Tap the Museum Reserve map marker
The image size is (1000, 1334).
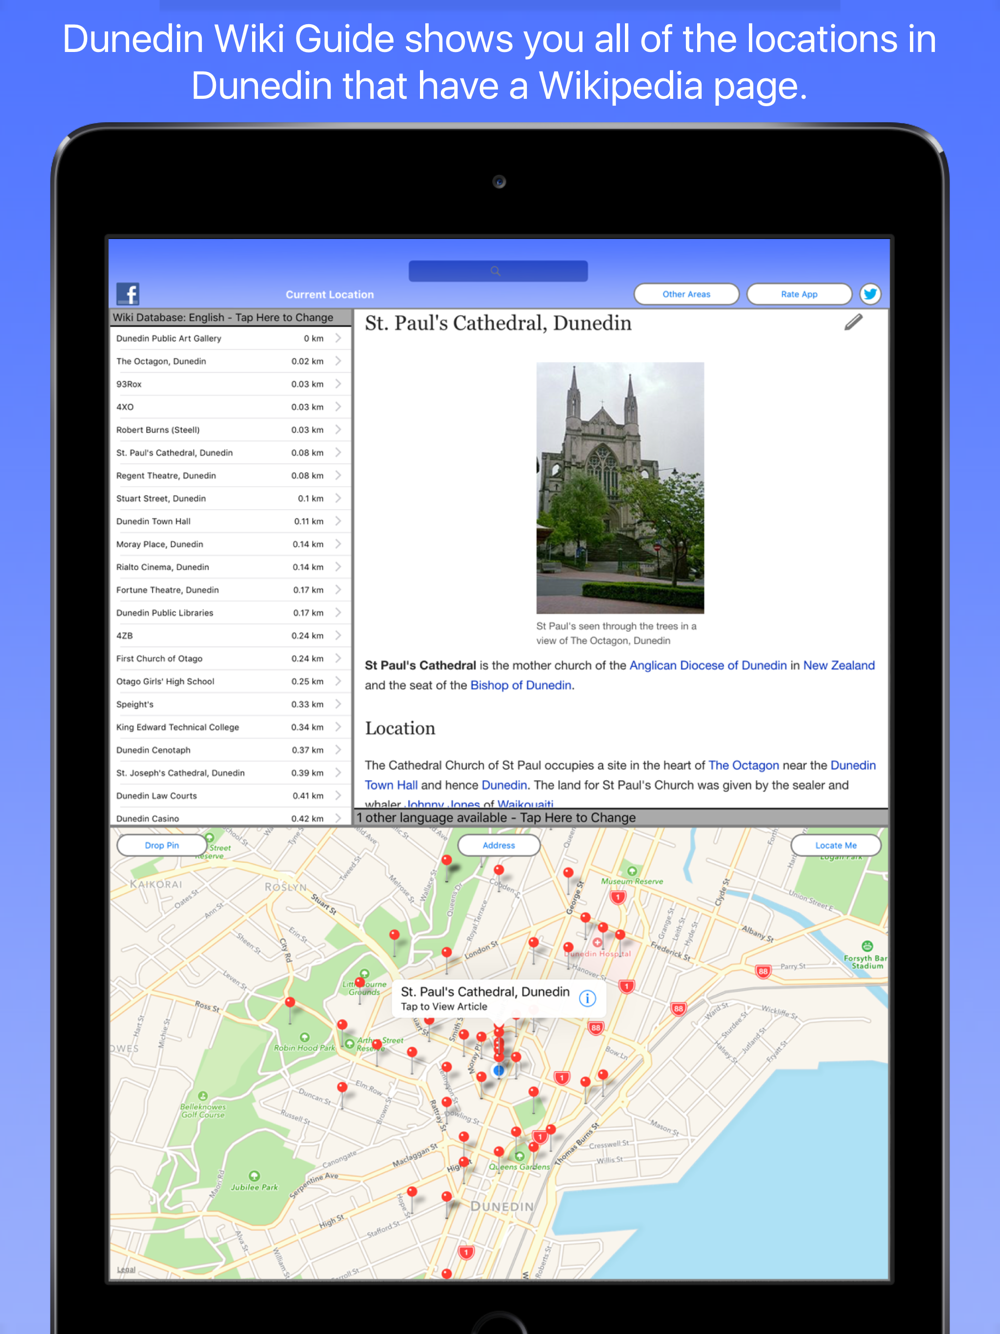pos(632,871)
